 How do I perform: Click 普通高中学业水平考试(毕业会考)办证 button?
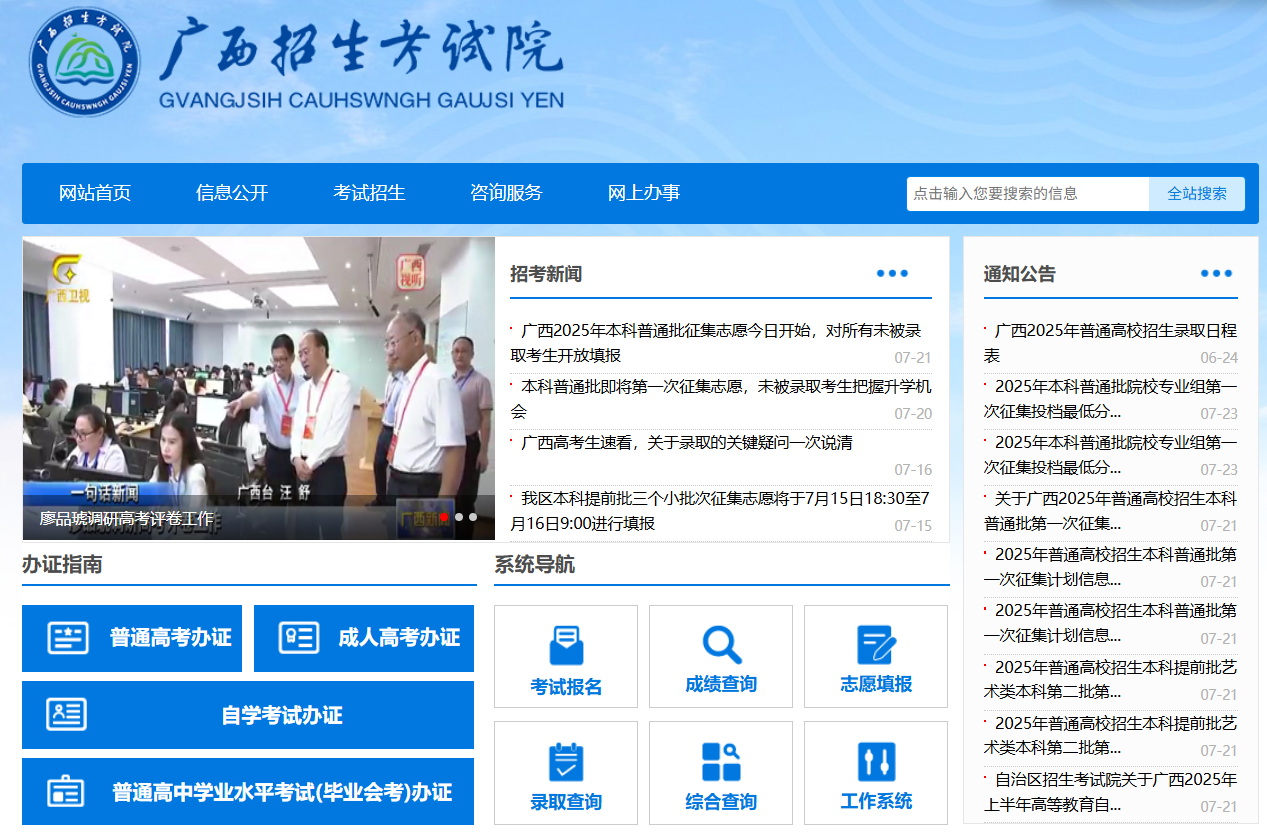[x=248, y=792]
